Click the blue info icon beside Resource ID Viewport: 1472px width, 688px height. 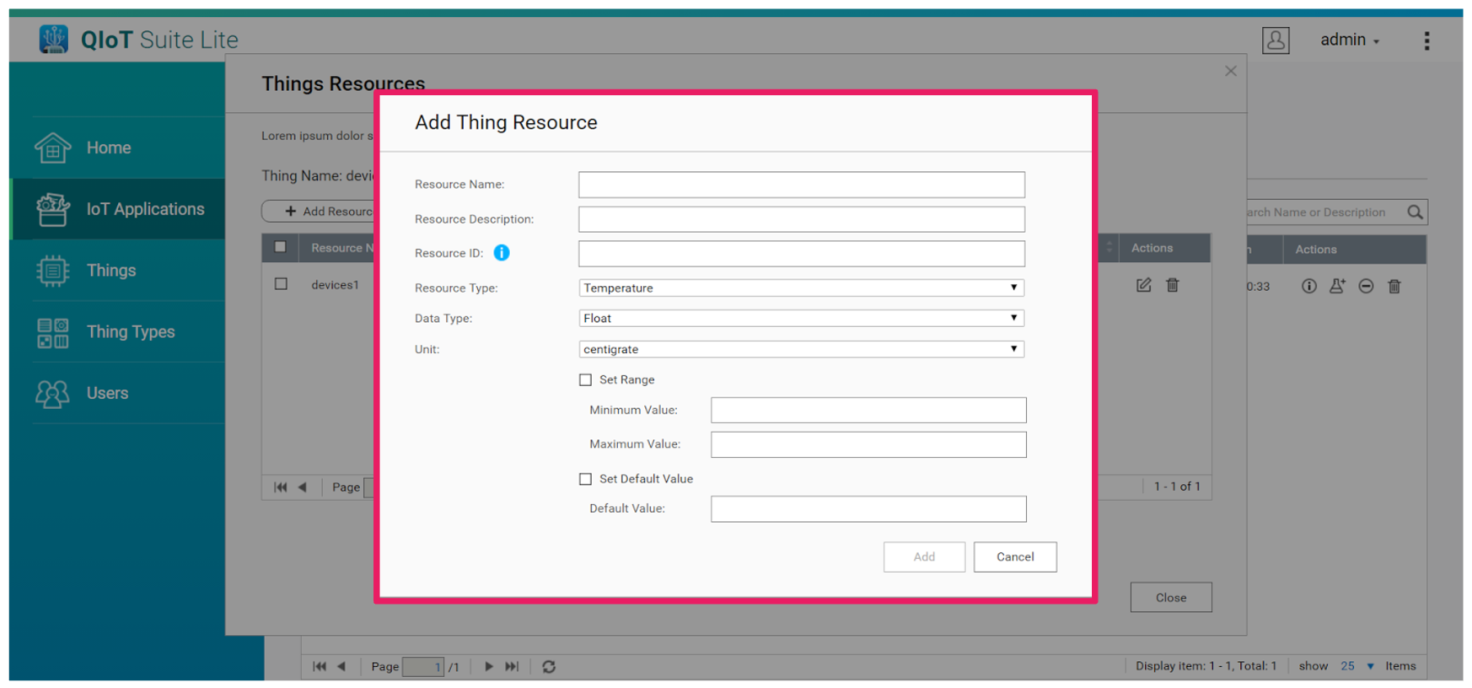click(x=500, y=253)
